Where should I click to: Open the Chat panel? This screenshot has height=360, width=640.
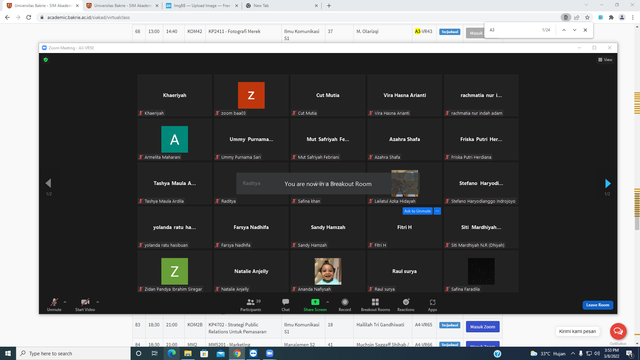point(285,304)
